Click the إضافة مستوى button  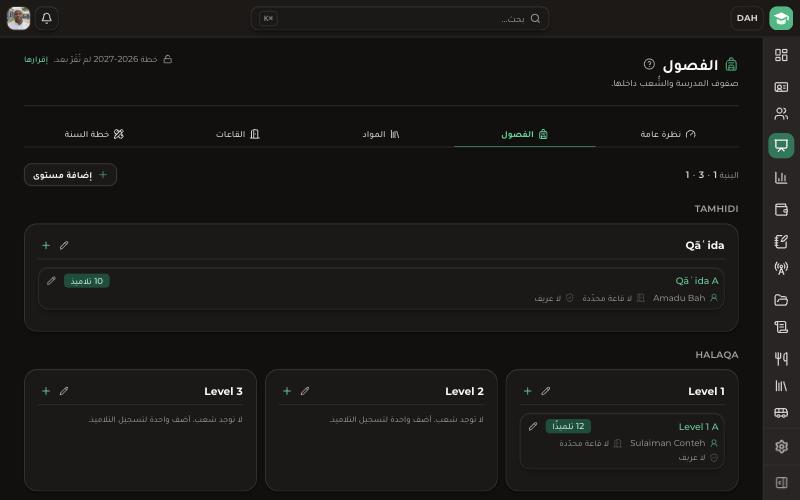click(70, 174)
